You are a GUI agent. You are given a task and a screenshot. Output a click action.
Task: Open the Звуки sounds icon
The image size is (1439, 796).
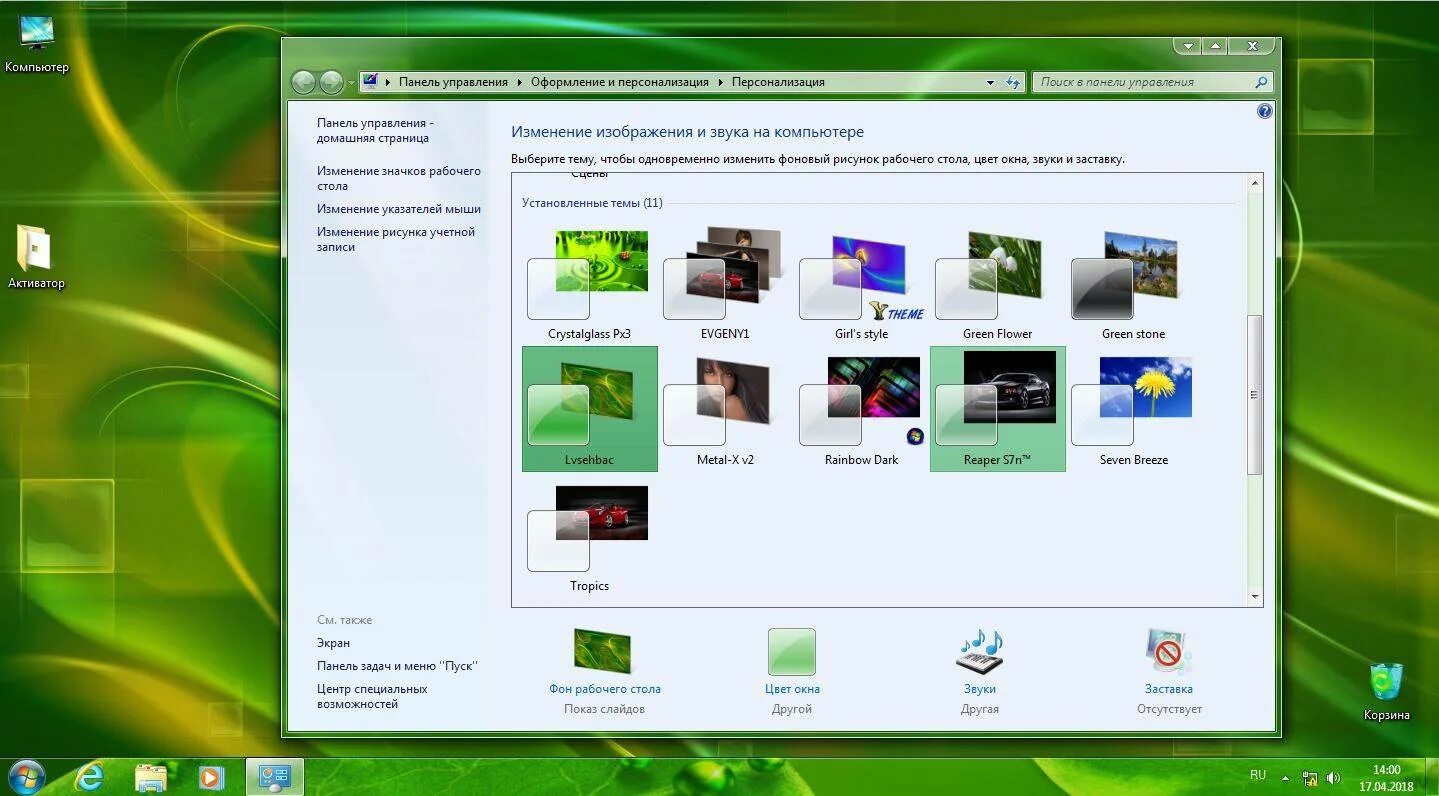tap(979, 652)
